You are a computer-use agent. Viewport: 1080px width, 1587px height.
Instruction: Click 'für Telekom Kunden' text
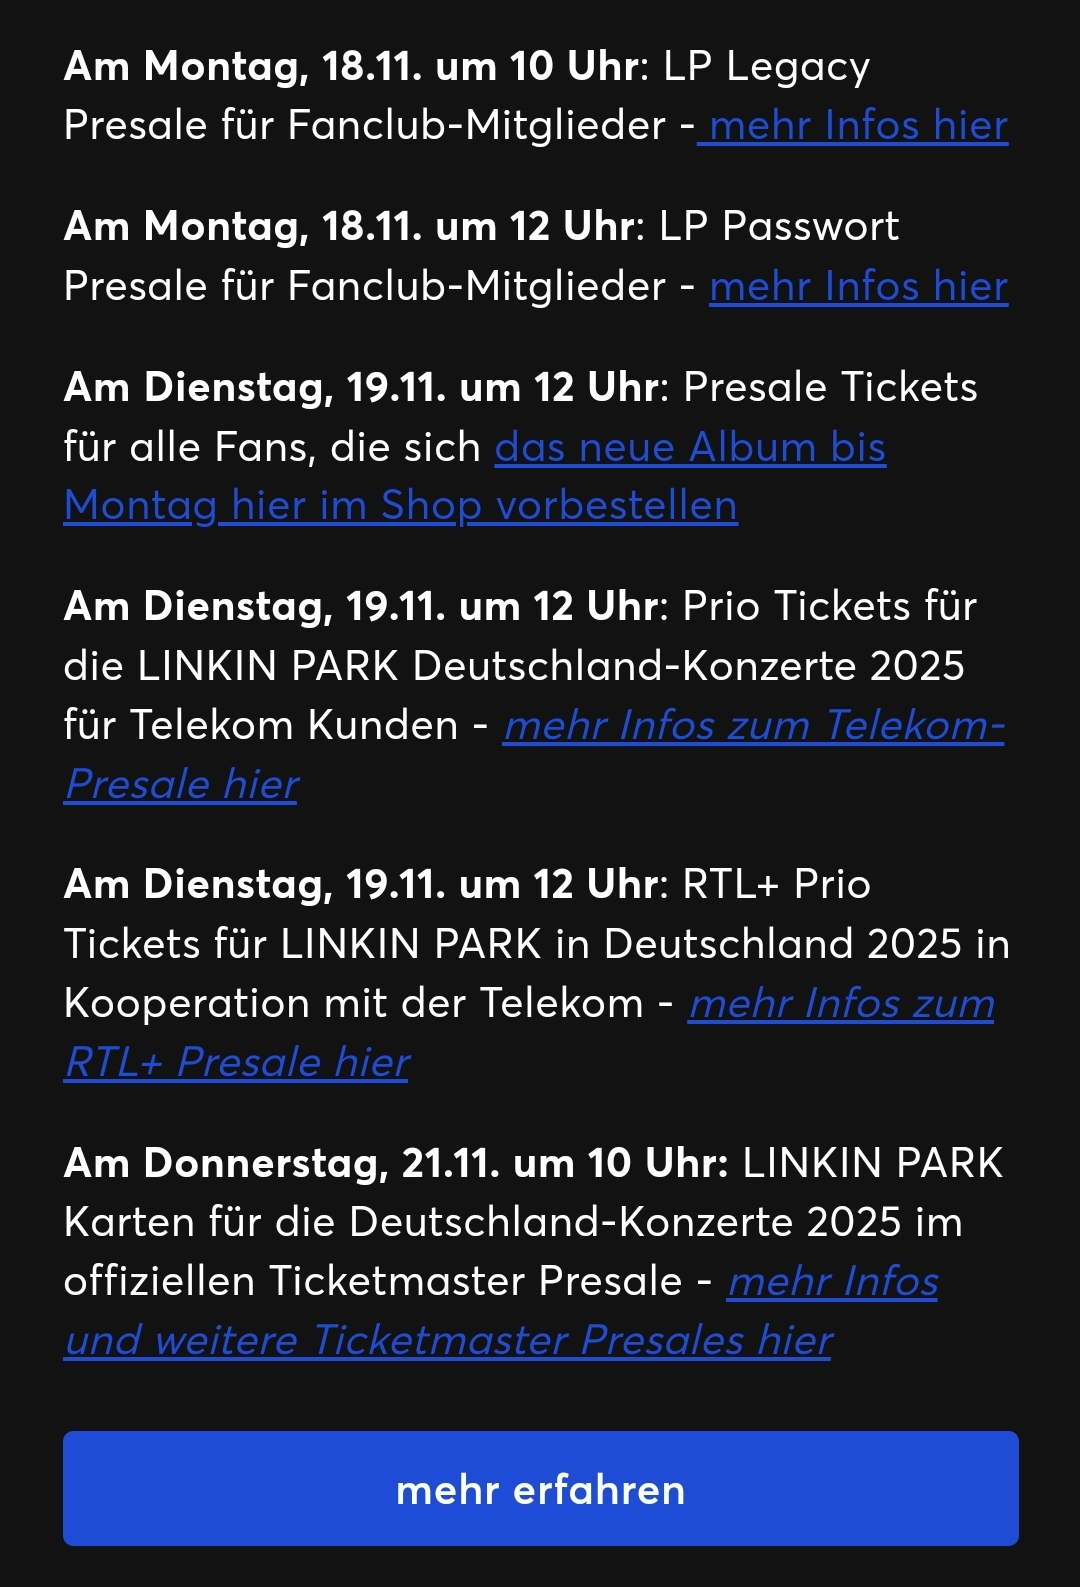click(x=261, y=725)
